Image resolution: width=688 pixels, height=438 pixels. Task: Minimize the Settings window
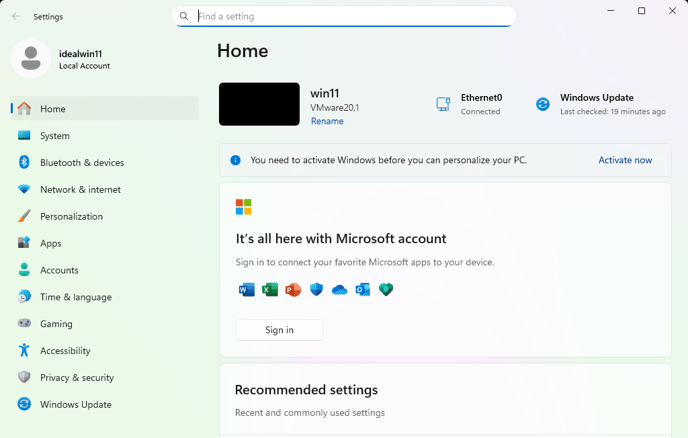point(610,11)
